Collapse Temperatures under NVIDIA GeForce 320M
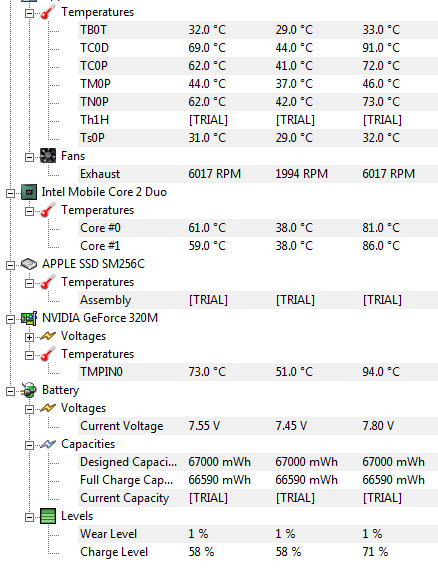 click(29, 355)
